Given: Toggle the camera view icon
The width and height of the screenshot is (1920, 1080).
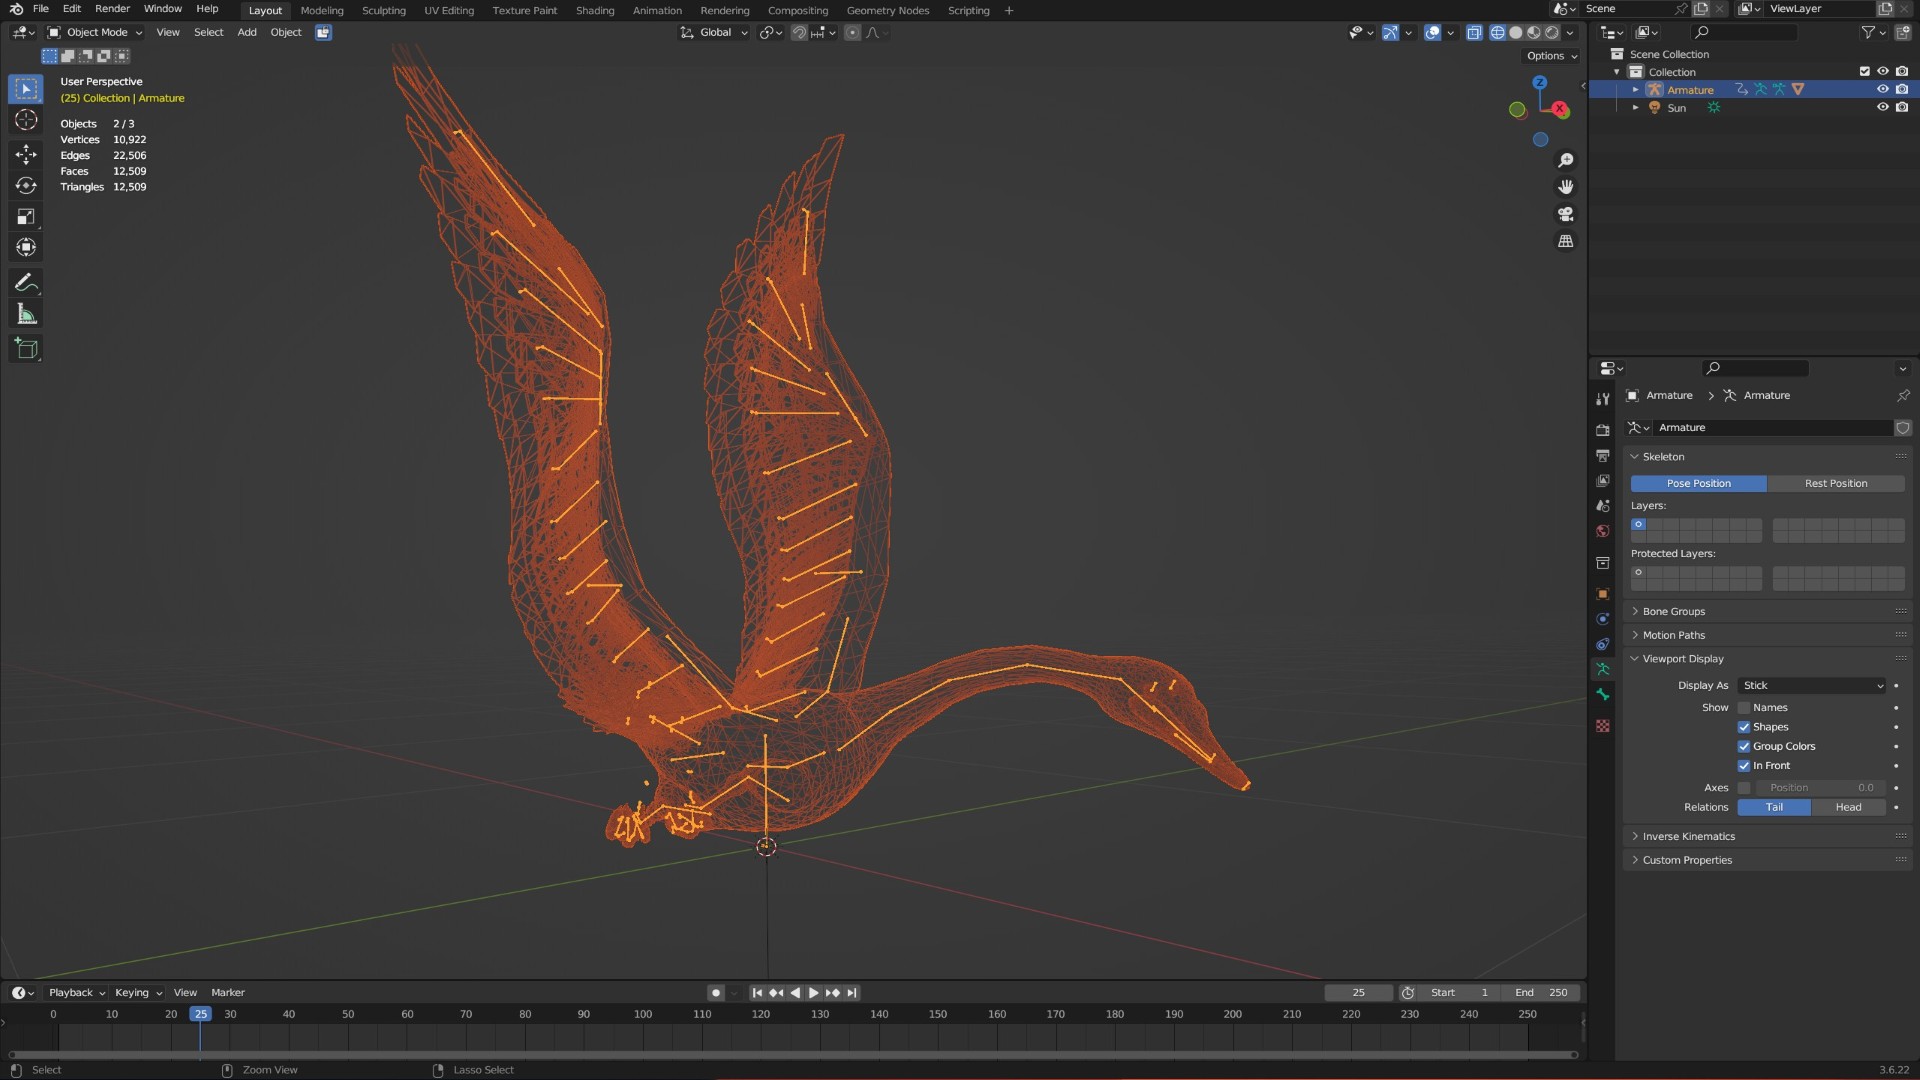Looking at the screenshot, I should [x=1566, y=214].
